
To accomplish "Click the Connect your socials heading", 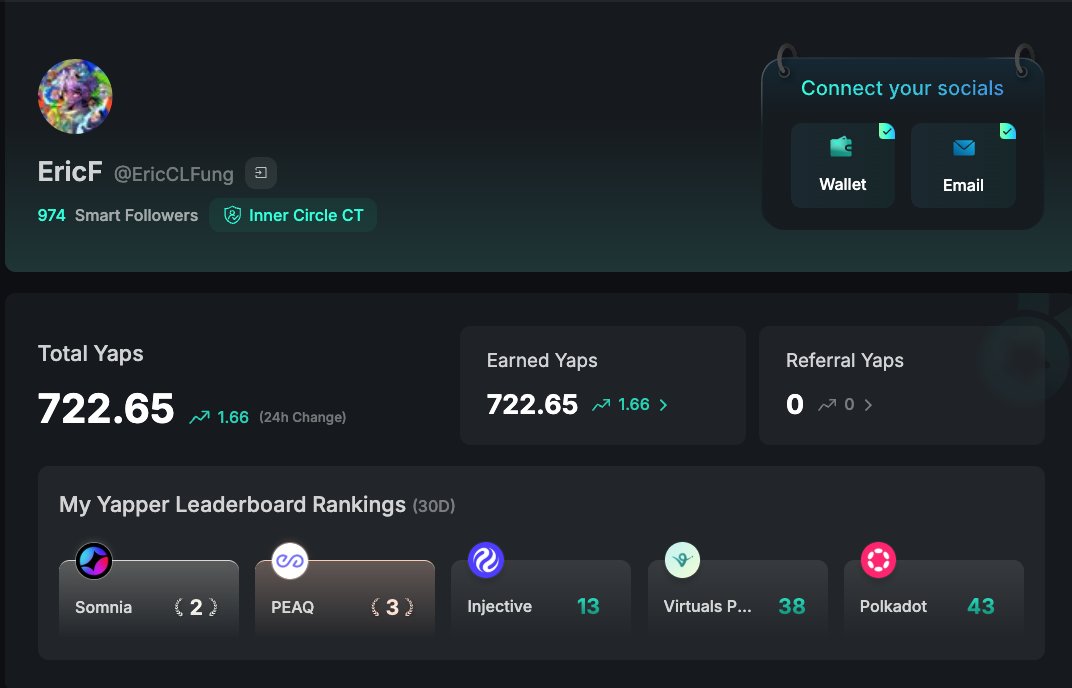I will 902,88.
